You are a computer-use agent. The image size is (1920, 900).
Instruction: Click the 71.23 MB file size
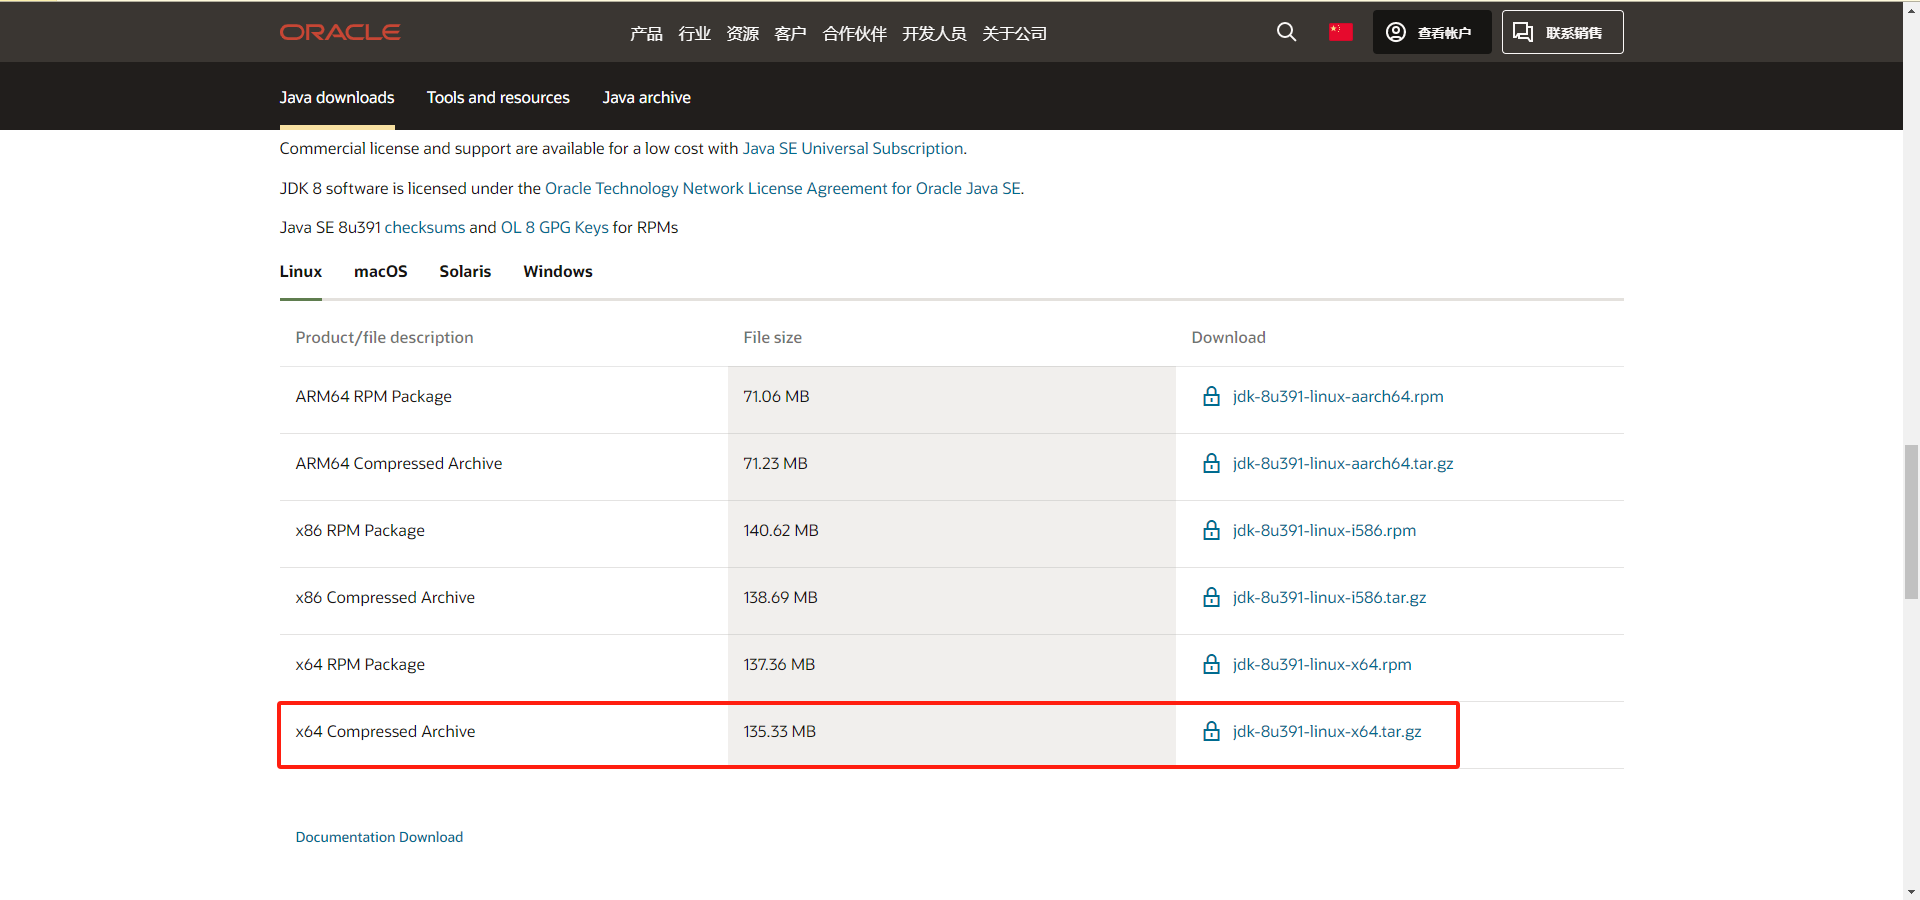point(775,463)
